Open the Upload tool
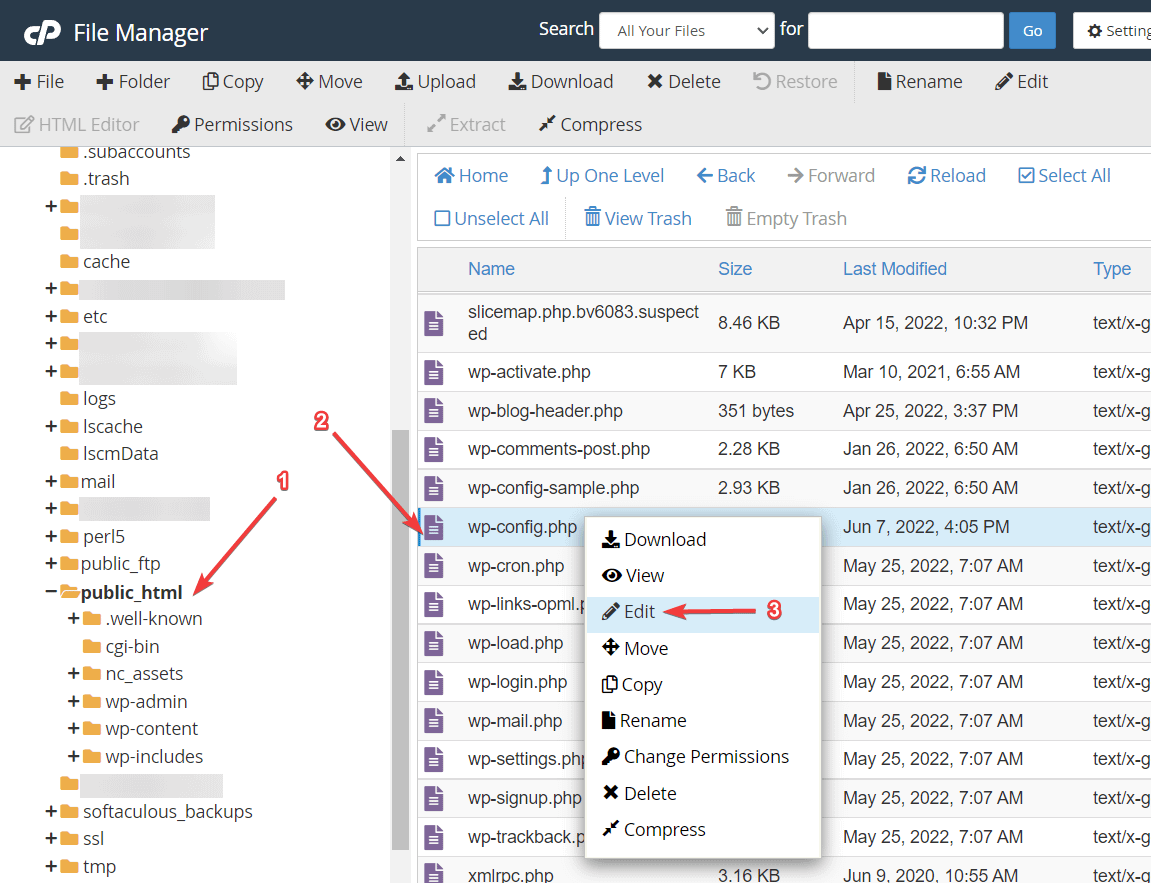Screen dimensions: 1151x883 tap(435, 81)
